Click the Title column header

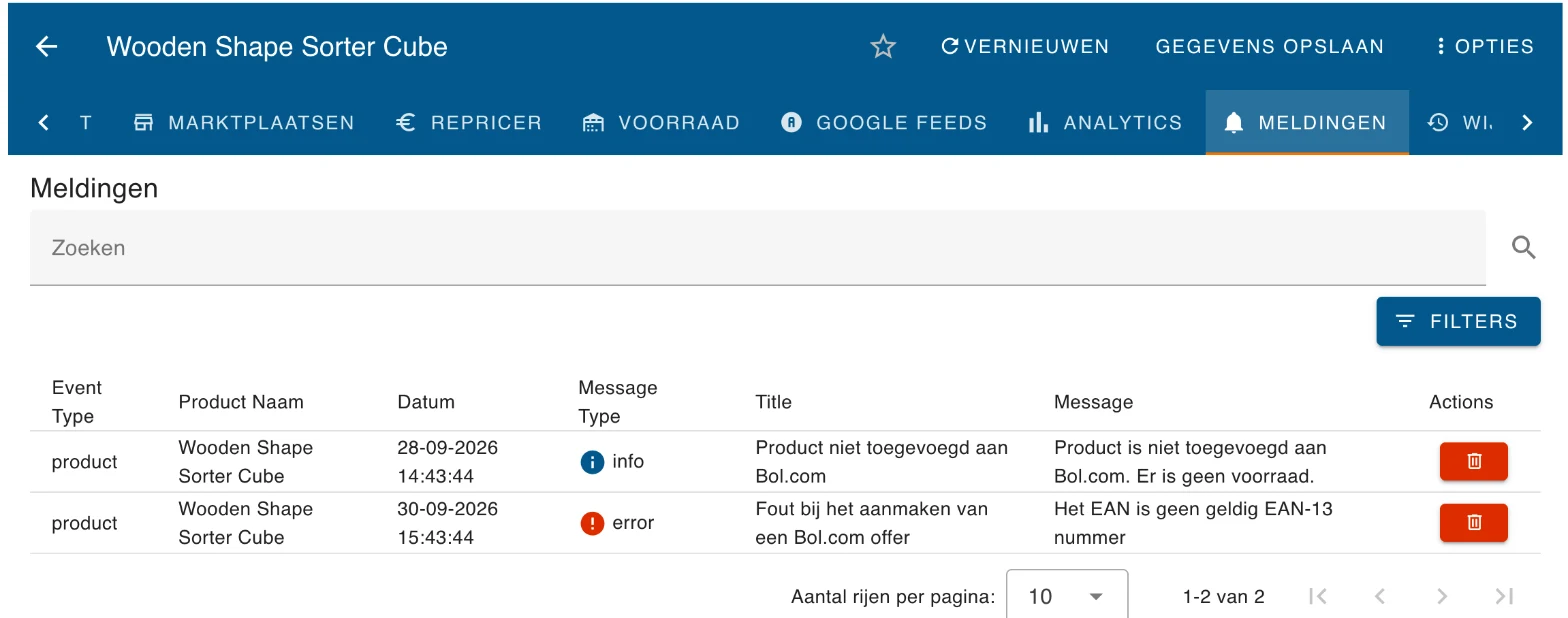pyautogui.click(x=774, y=402)
